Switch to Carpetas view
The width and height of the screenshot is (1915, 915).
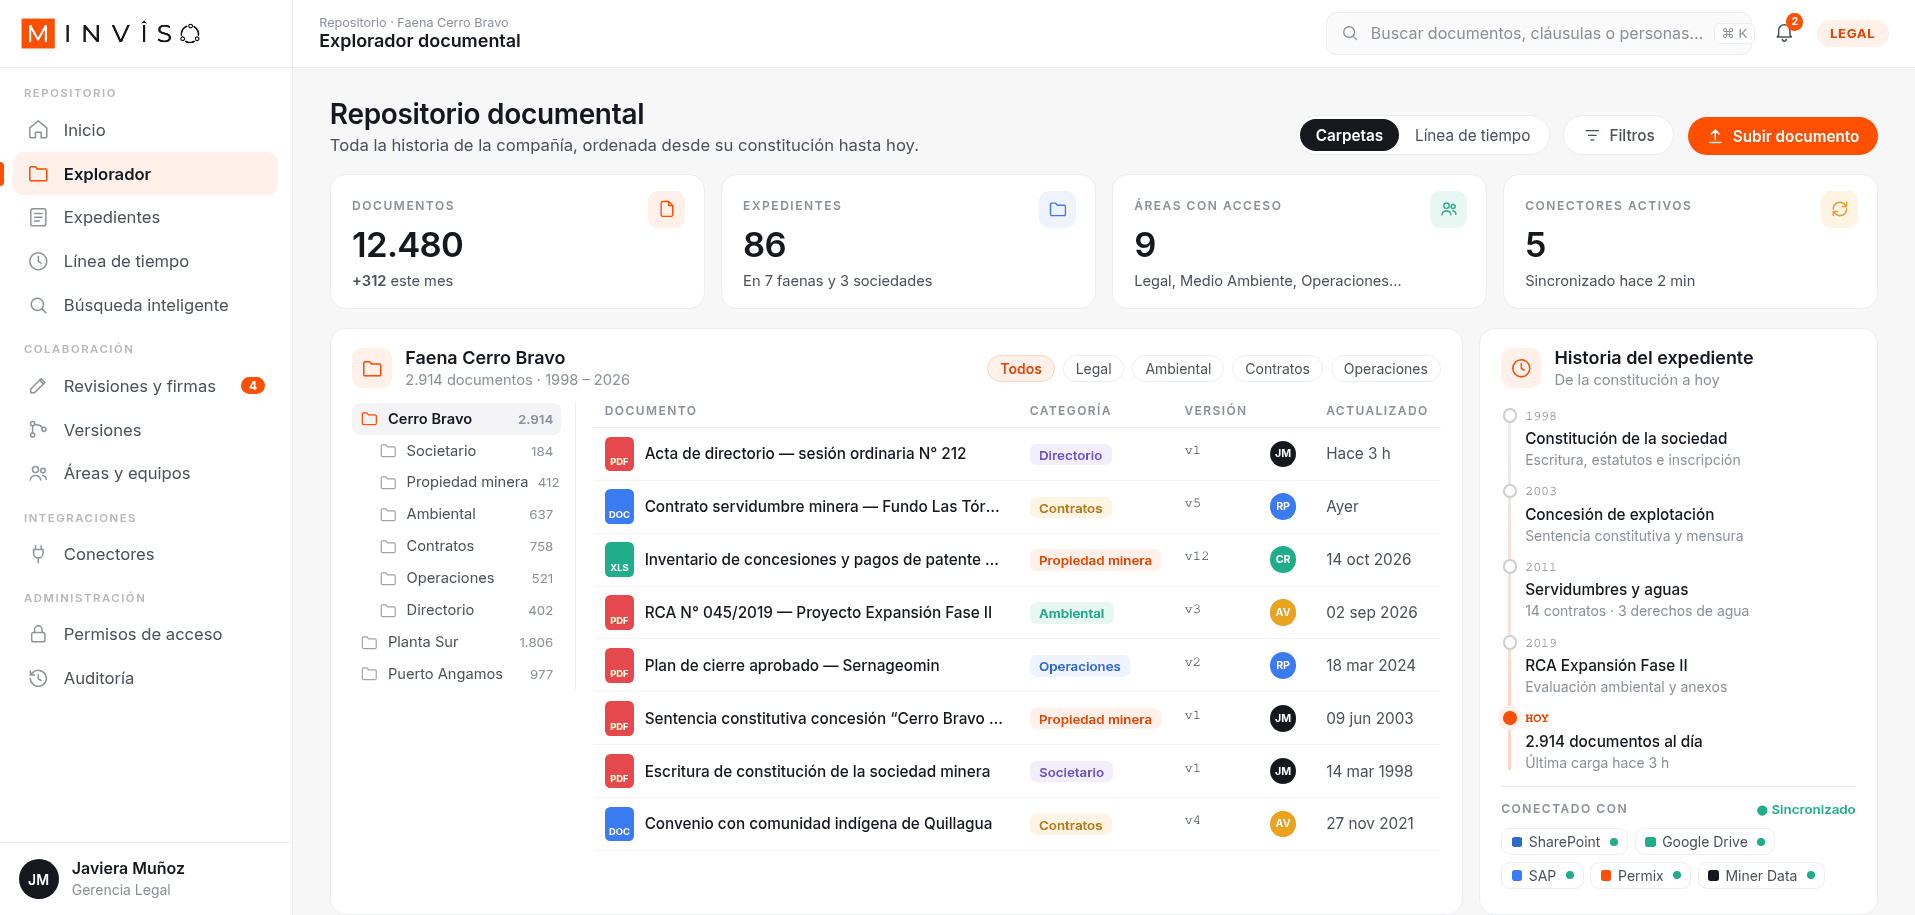[x=1349, y=135]
